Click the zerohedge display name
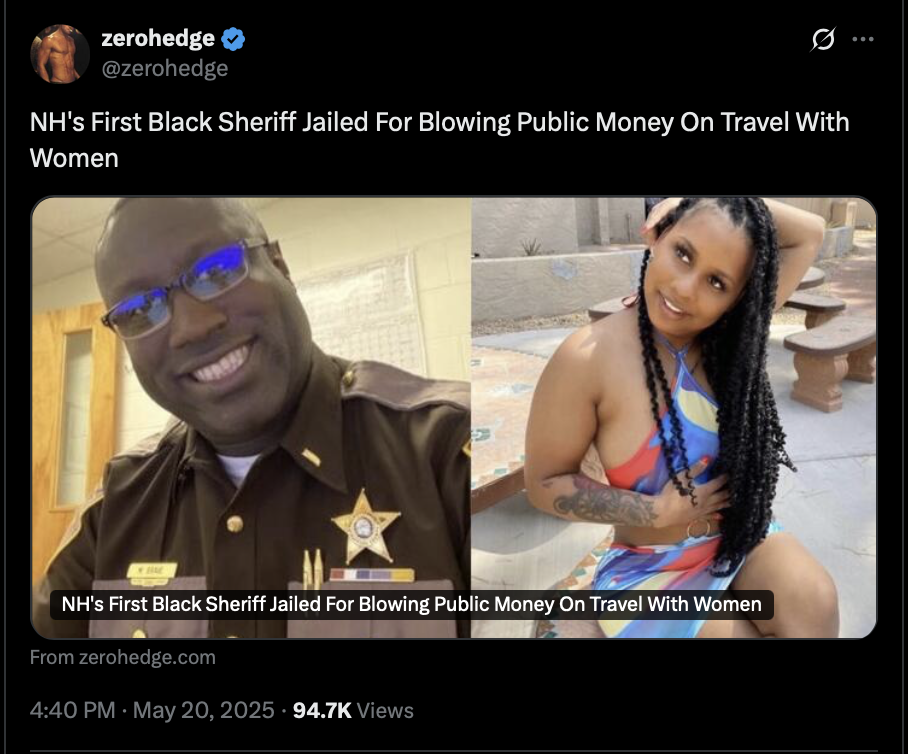 158,39
